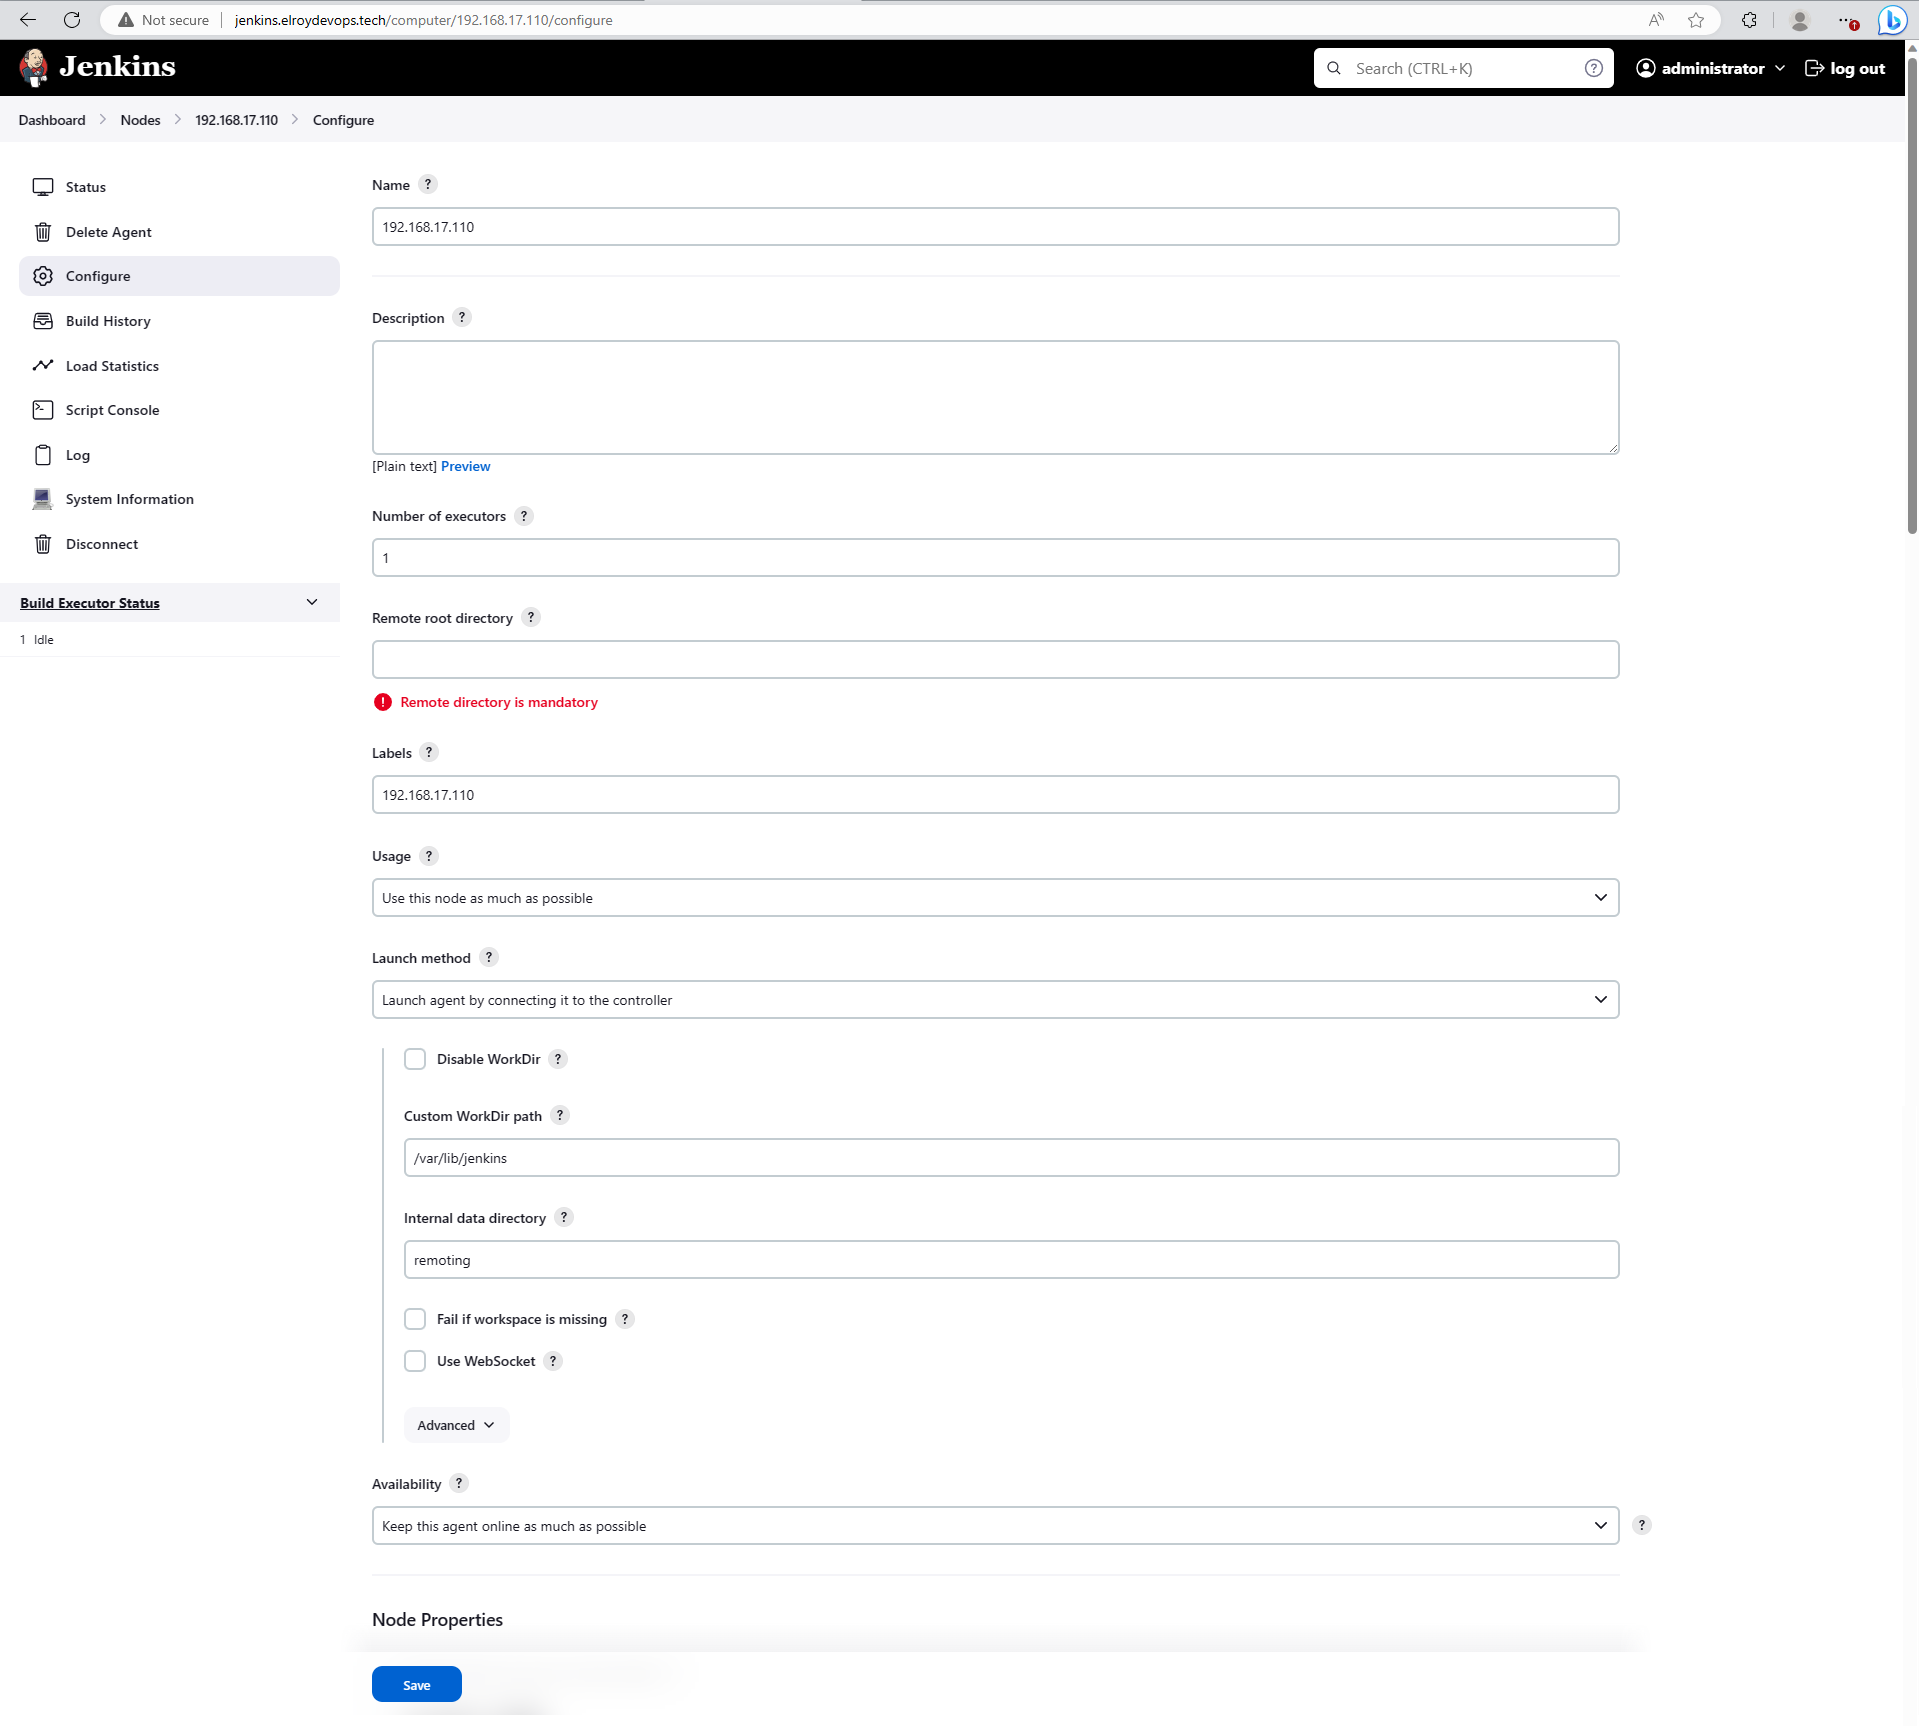Click the Number of executors field
The width and height of the screenshot is (1920, 1726).
995,558
